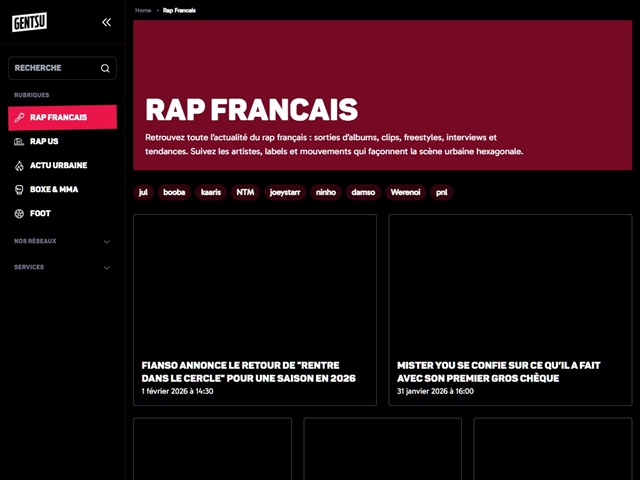Select the jul tag
The image size is (640, 480).
[143, 192]
